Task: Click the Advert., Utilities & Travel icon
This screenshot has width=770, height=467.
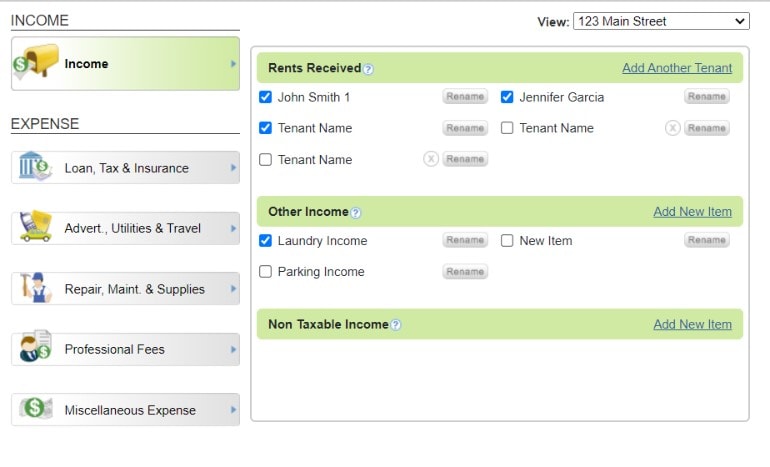Action: pyautogui.click(x=35, y=227)
